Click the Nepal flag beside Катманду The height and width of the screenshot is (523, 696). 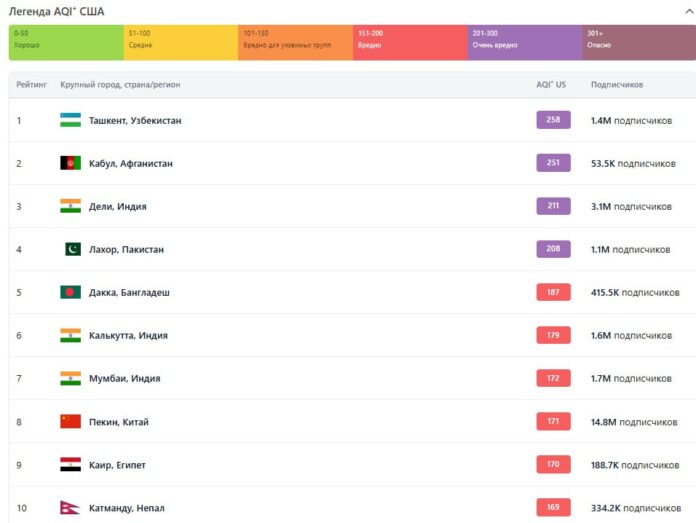[x=70, y=508]
